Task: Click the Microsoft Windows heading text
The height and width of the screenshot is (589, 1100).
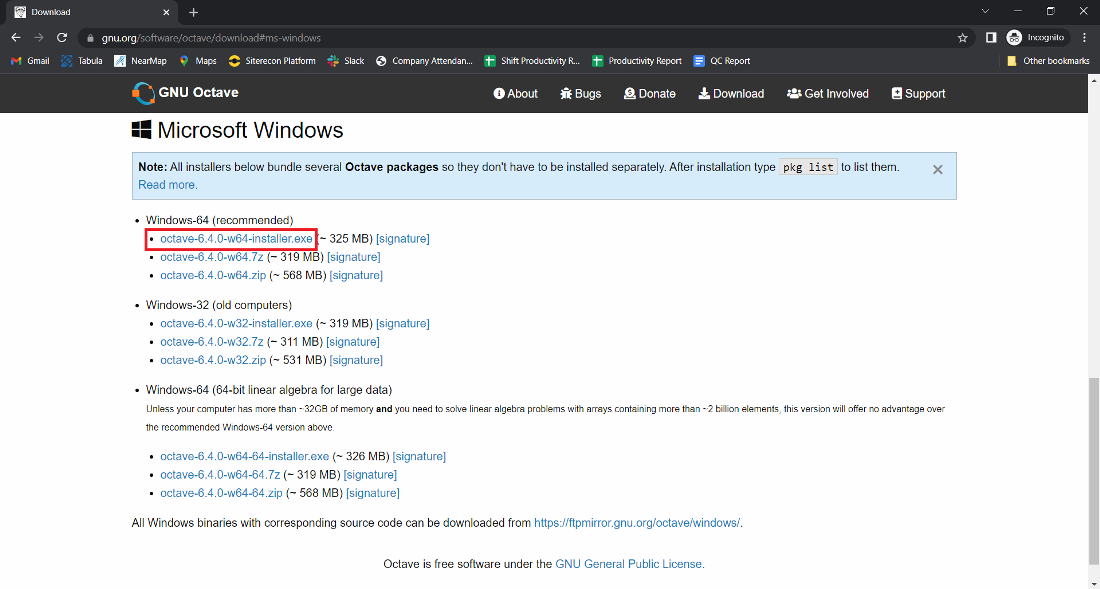Action: click(x=250, y=130)
